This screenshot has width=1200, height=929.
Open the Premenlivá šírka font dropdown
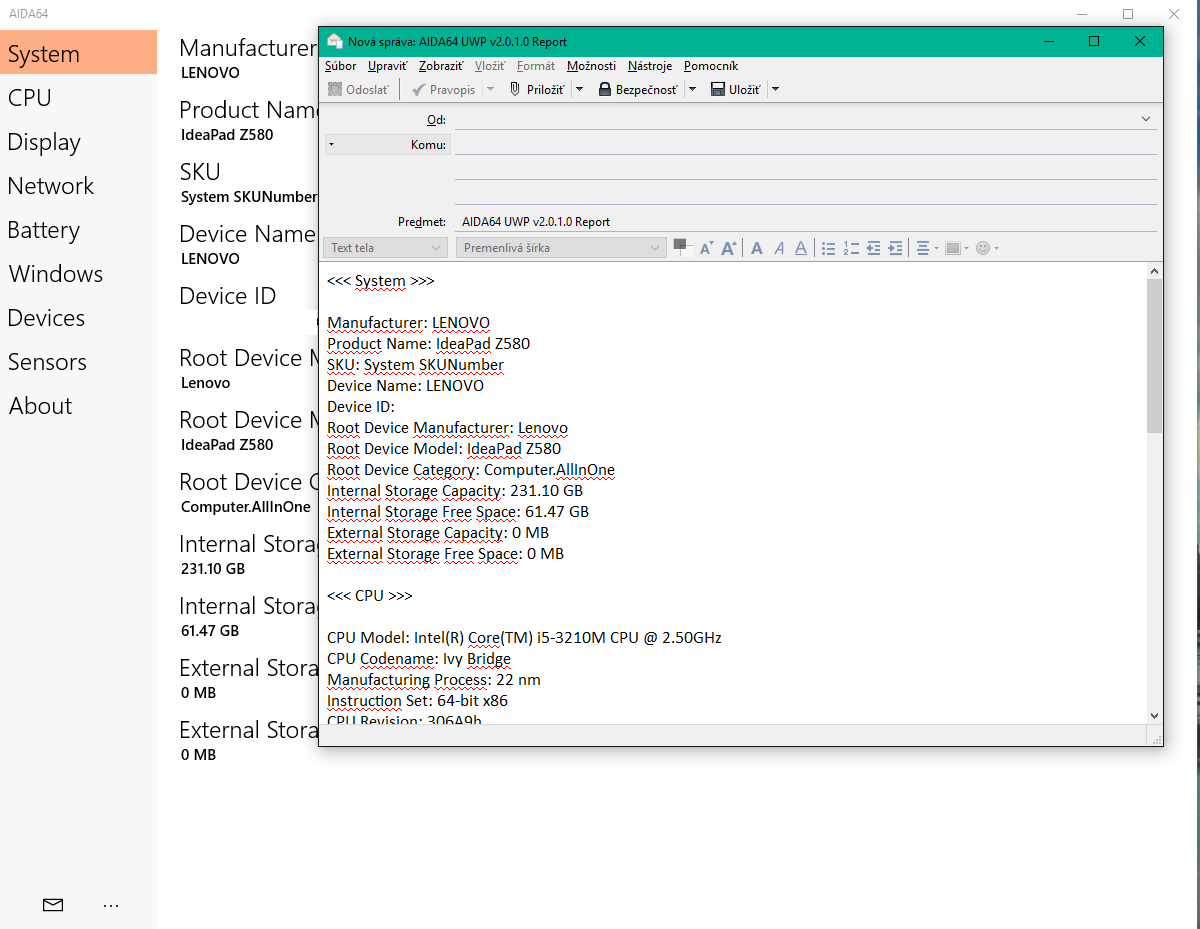[x=561, y=247]
